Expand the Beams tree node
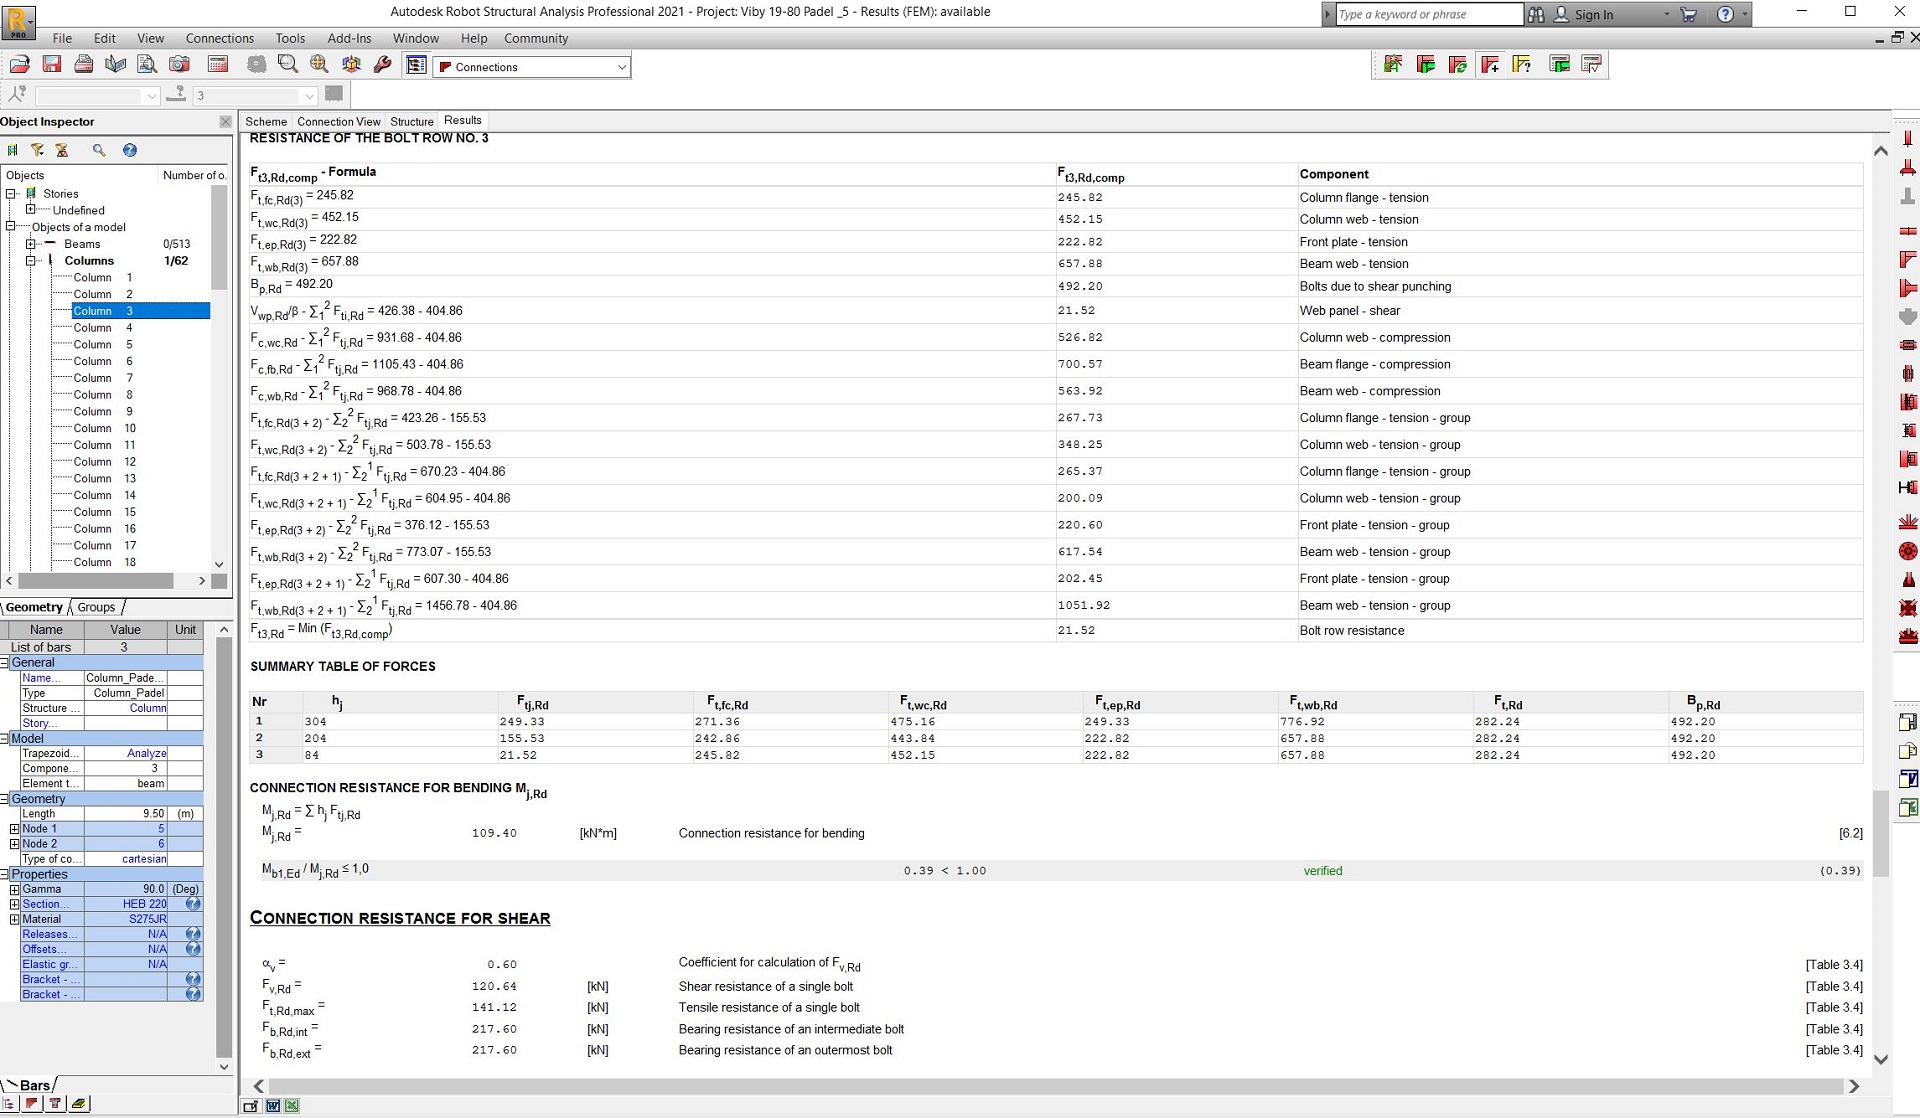The image size is (1920, 1118). point(31,244)
